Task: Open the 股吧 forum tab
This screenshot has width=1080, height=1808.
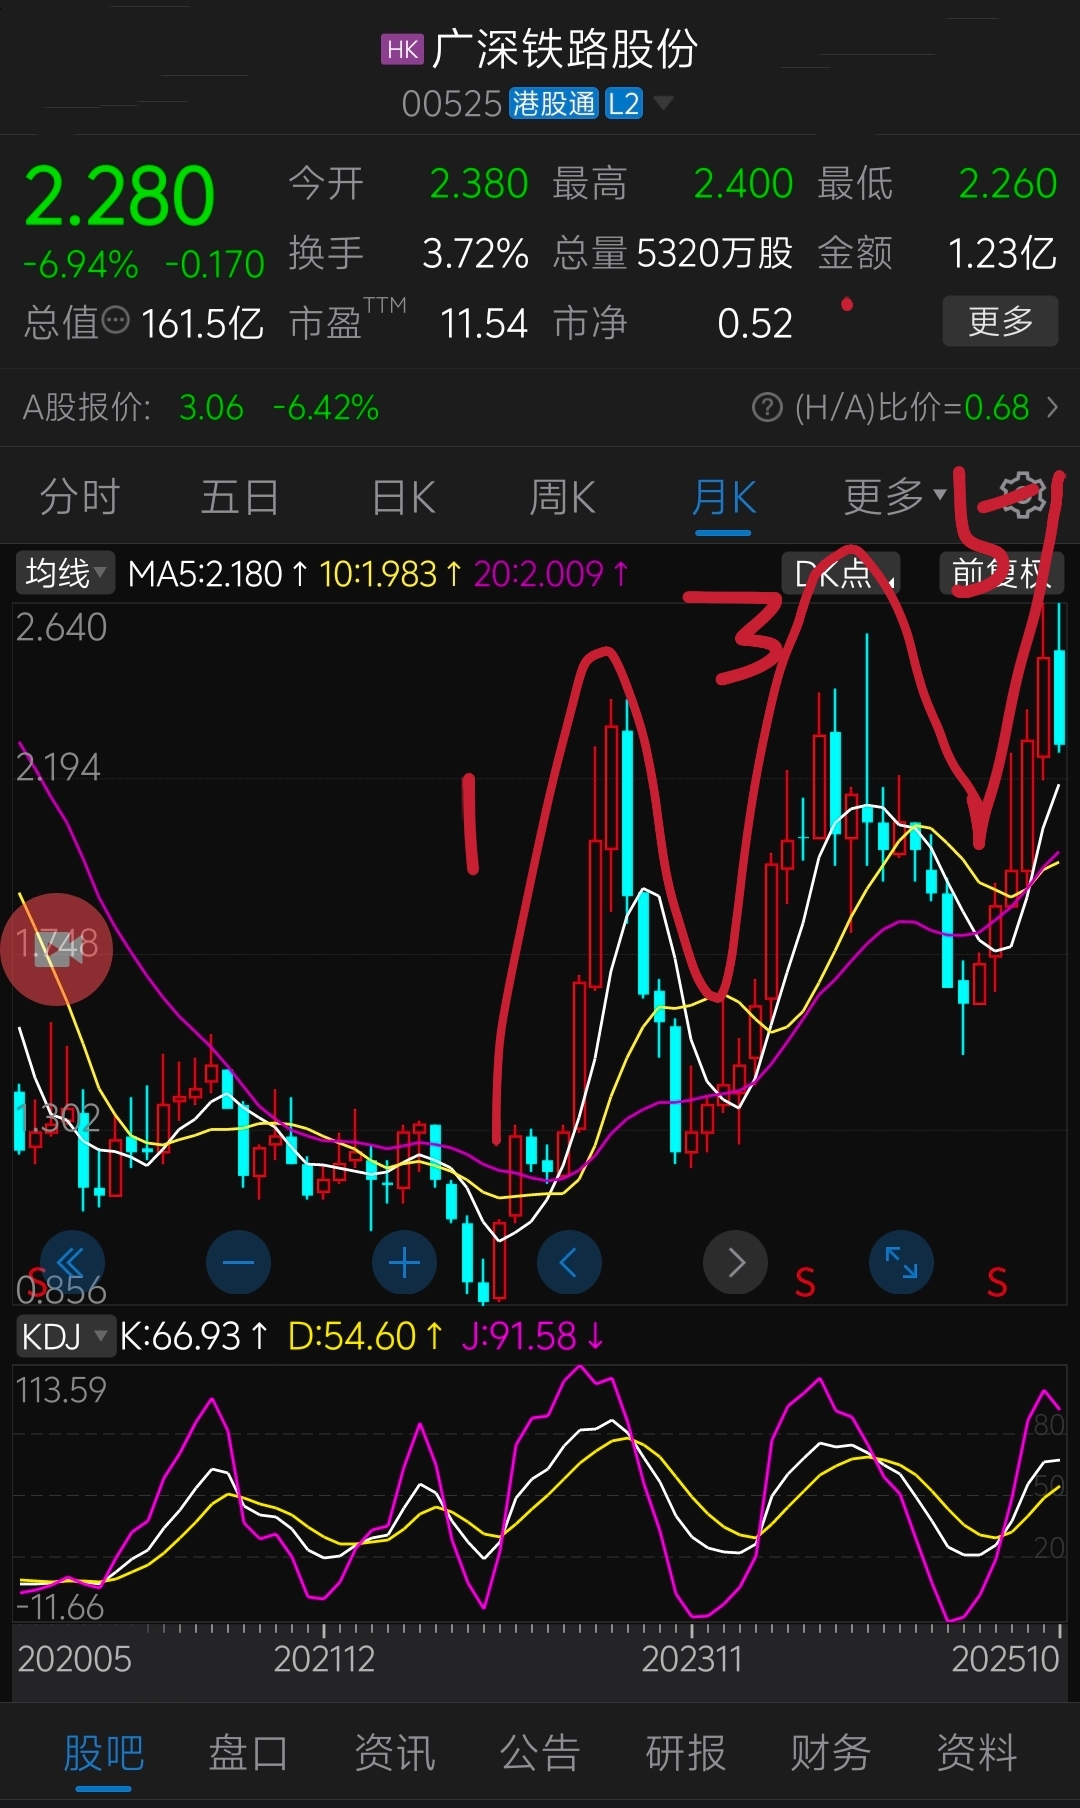Action: pyautogui.click(x=104, y=1753)
